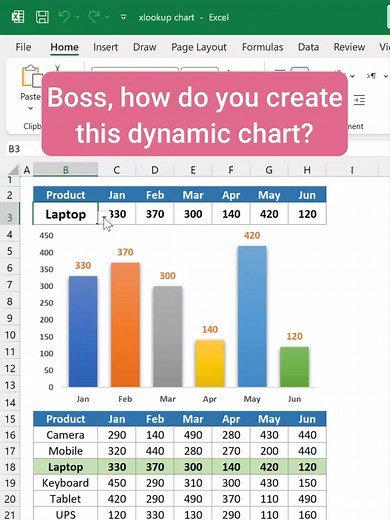Save the workbook with Save icon
Screen dimensions: 390x520
pos(42,17)
